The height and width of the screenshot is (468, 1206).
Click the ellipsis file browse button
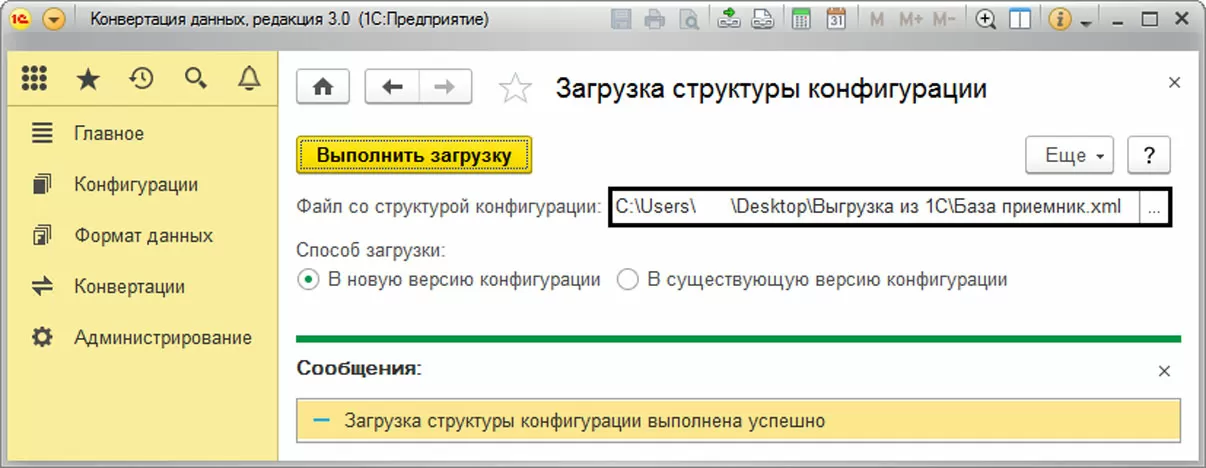pyautogui.click(x=1154, y=208)
